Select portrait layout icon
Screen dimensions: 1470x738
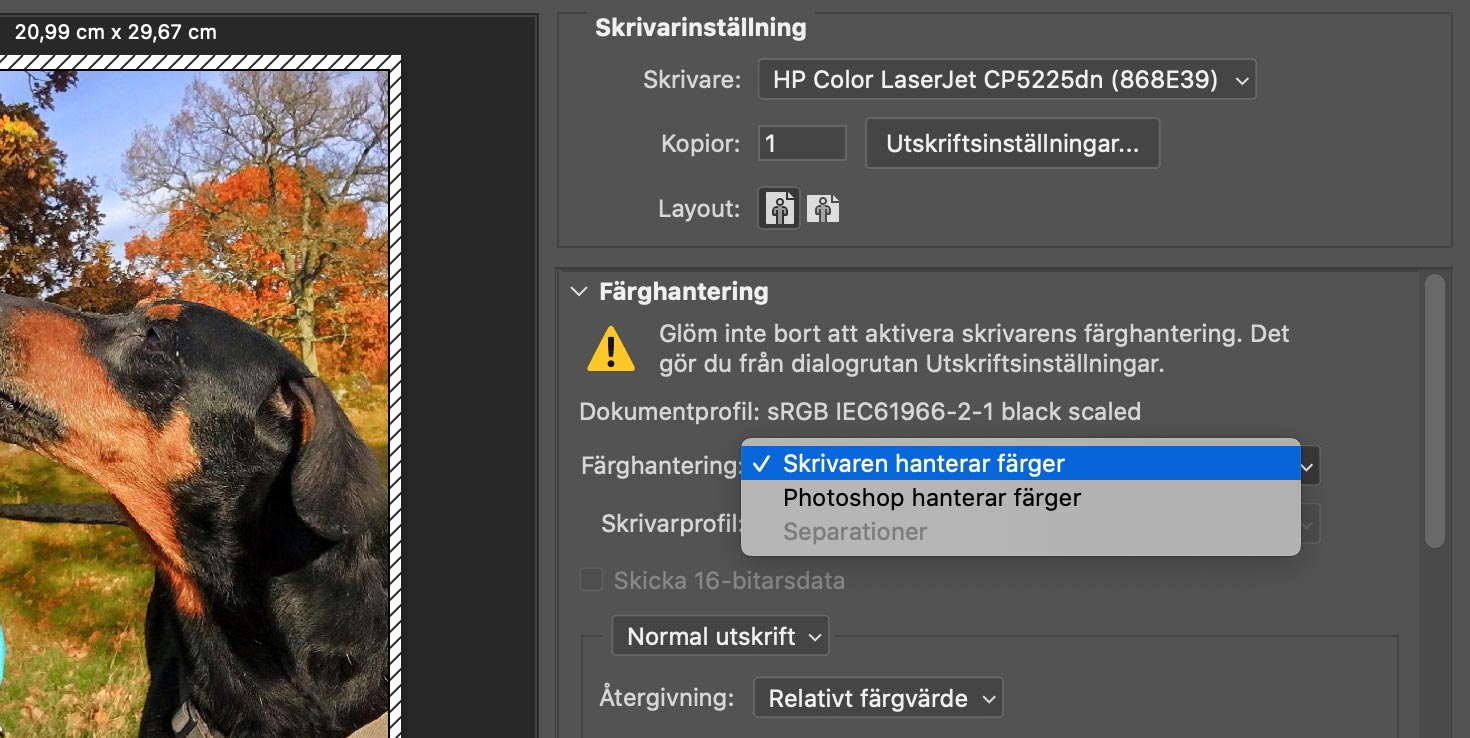tap(779, 209)
